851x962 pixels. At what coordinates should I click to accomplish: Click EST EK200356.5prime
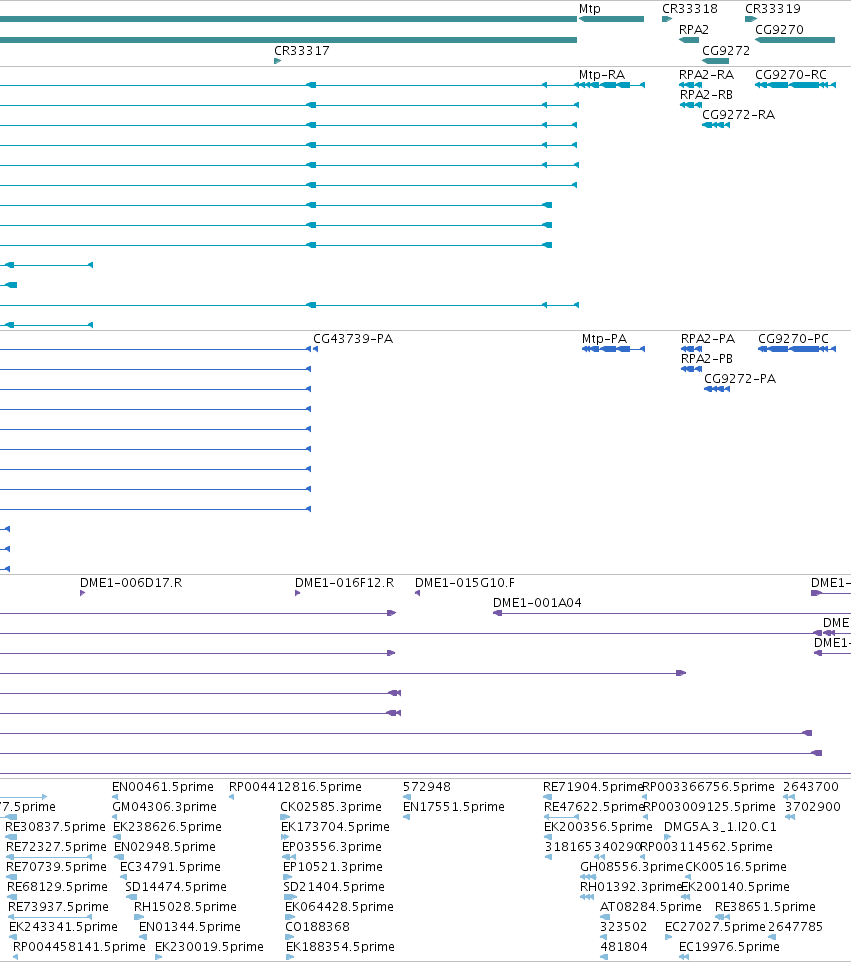pyautogui.click(x=598, y=827)
